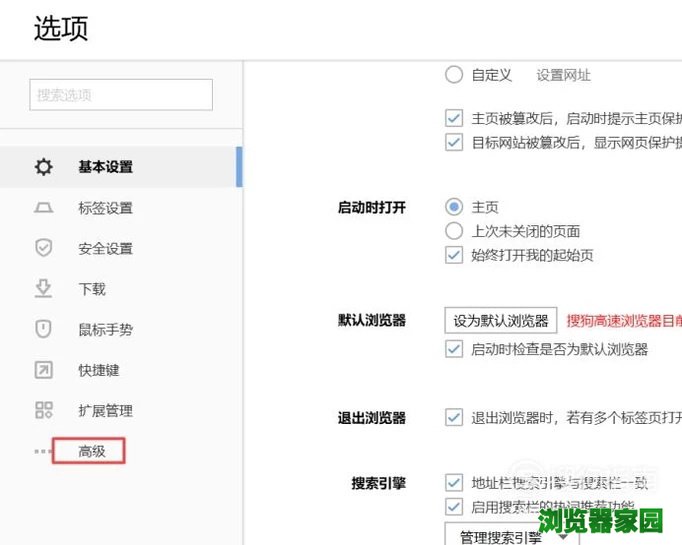The height and width of the screenshot is (545, 682).
Task: Click the download arrow icon beside 下载
Action: pos(43,289)
